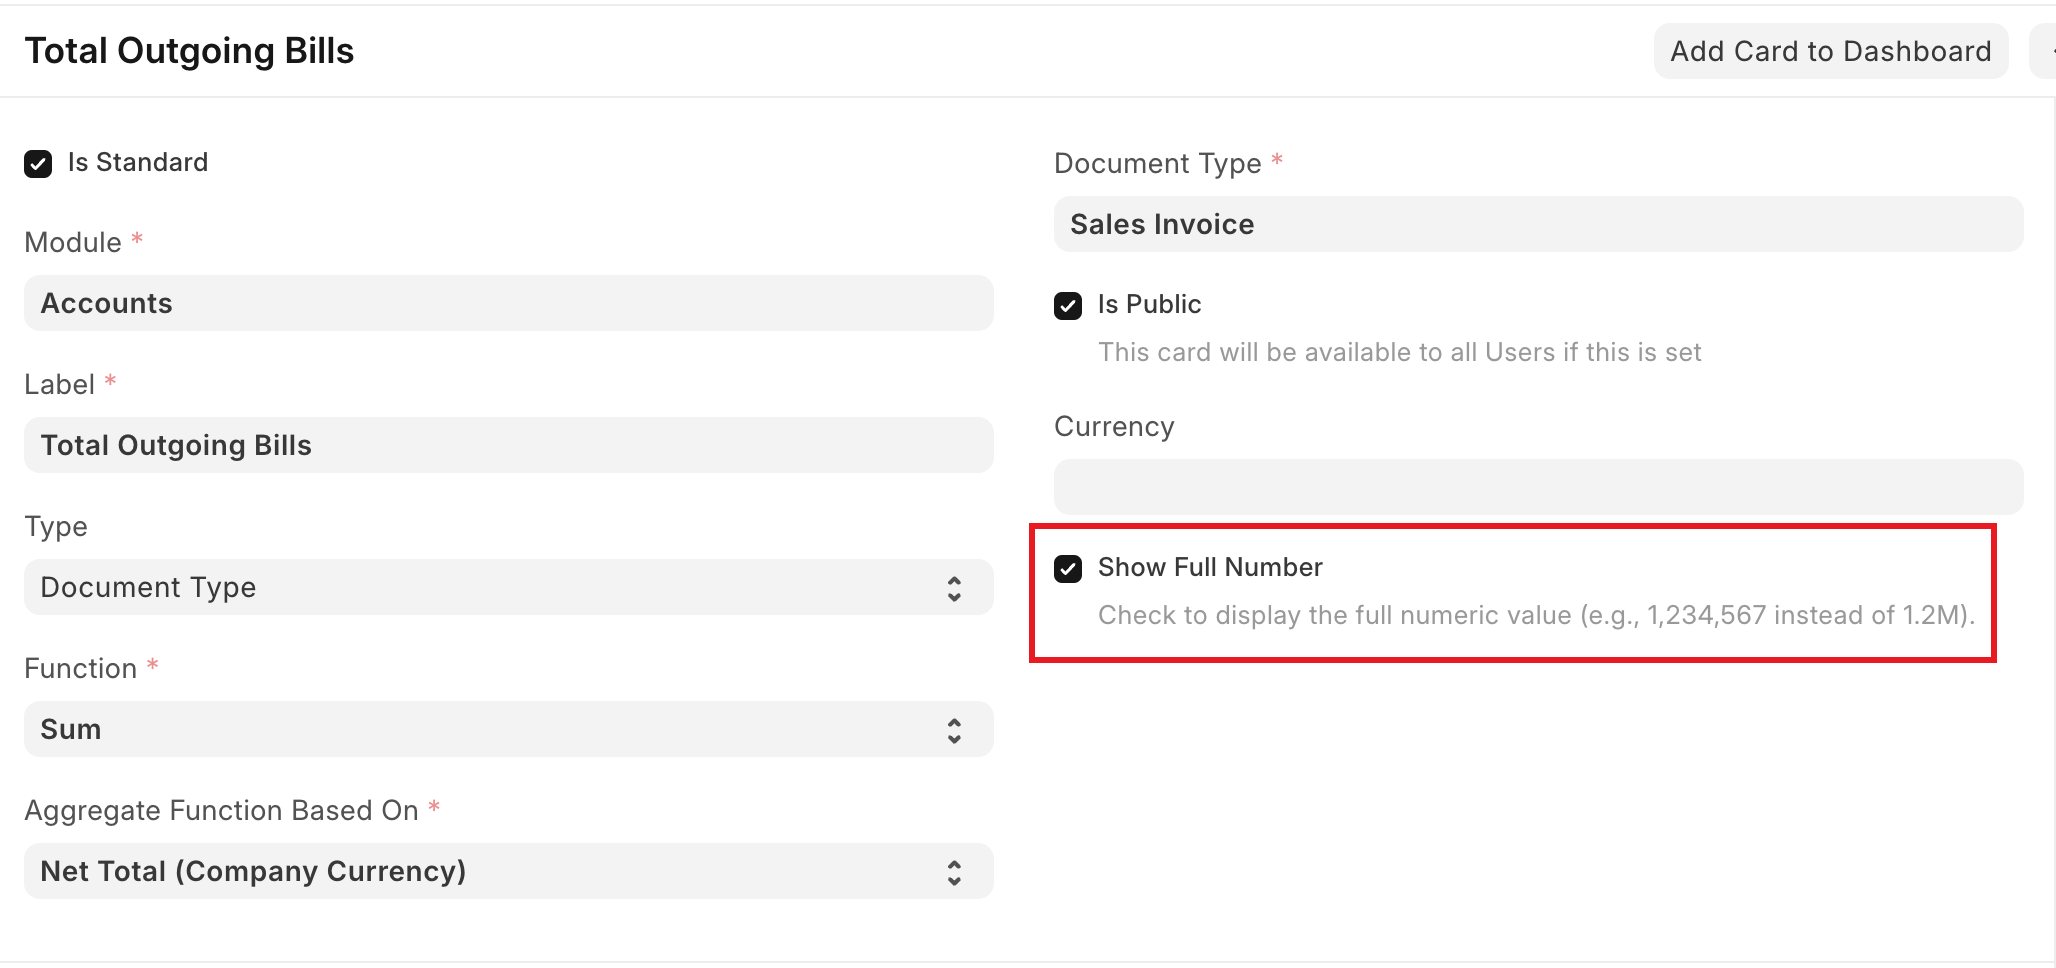Screen dimensions: 2056x968
Task: Click the empty Currency input field
Action: coord(1538,487)
